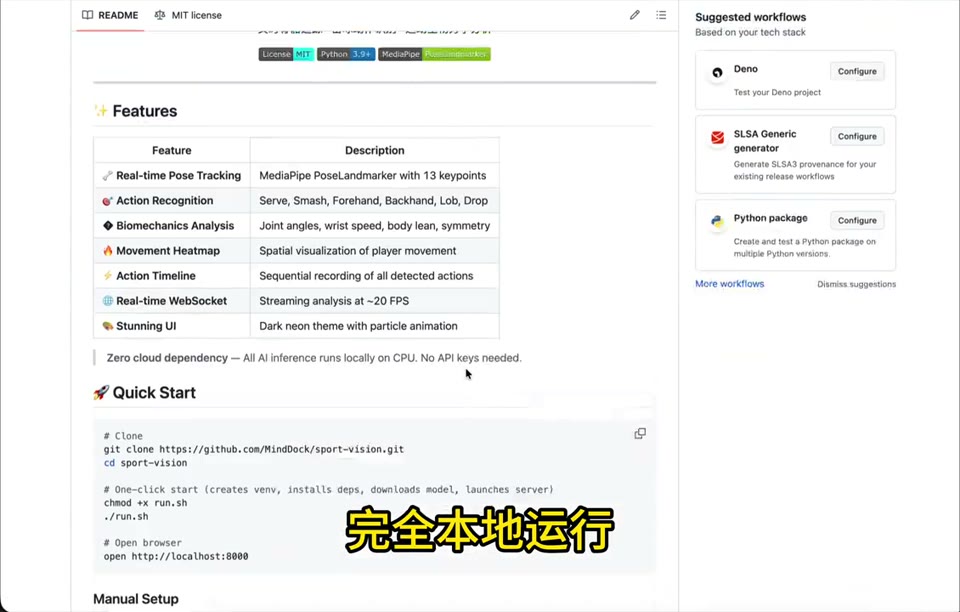Click the rocket emoji beside Quick Start

101,393
